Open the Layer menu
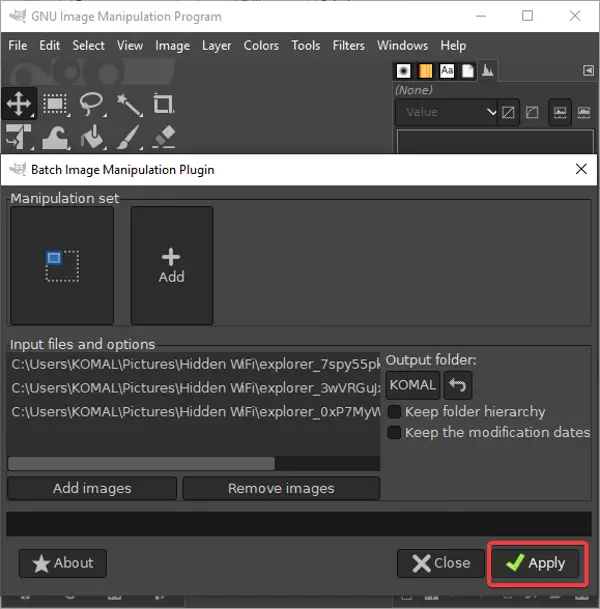Image resolution: width=600 pixels, height=609 pixels. (216, 45)
